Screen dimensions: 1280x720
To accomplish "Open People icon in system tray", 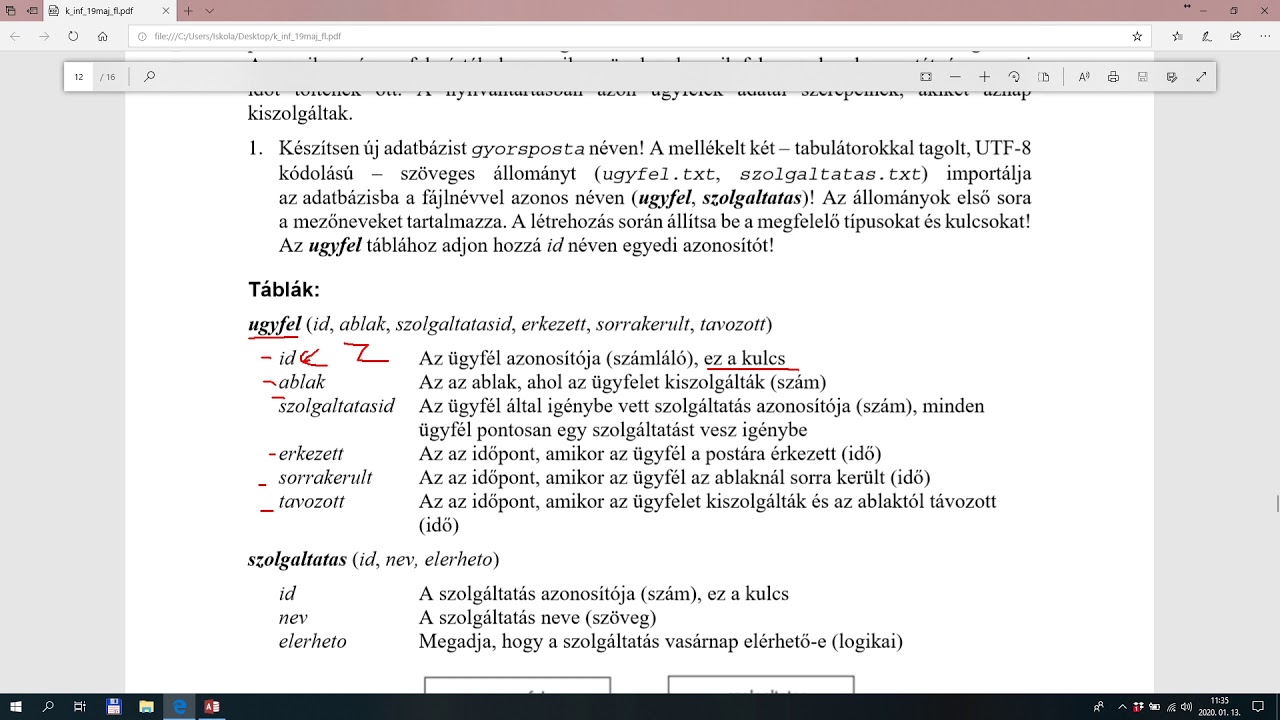I will (x=1099, y=706).
